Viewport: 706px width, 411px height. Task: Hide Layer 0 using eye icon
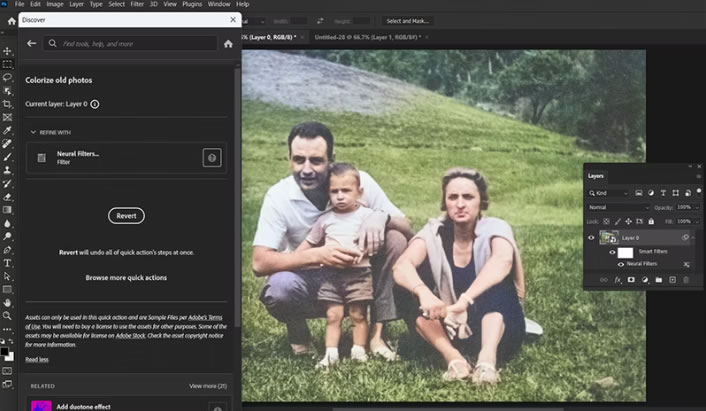[591, 237]
